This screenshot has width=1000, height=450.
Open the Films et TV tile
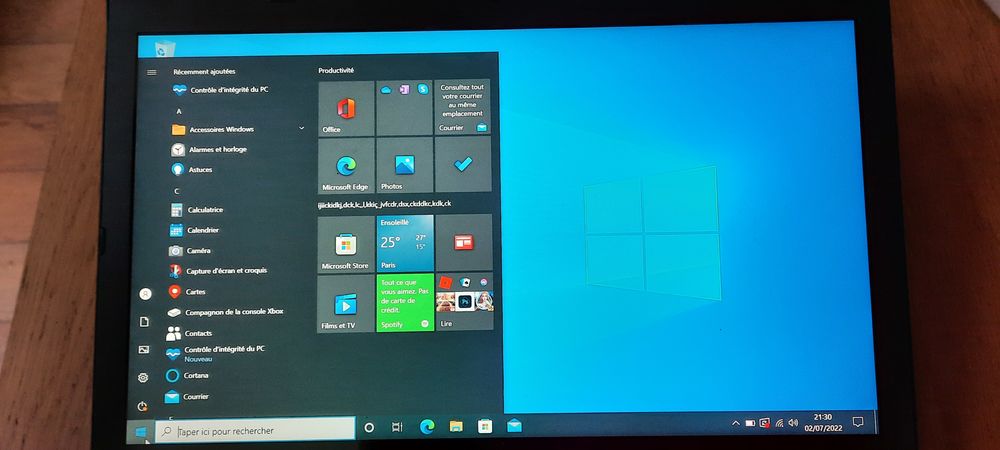(346, 303)
